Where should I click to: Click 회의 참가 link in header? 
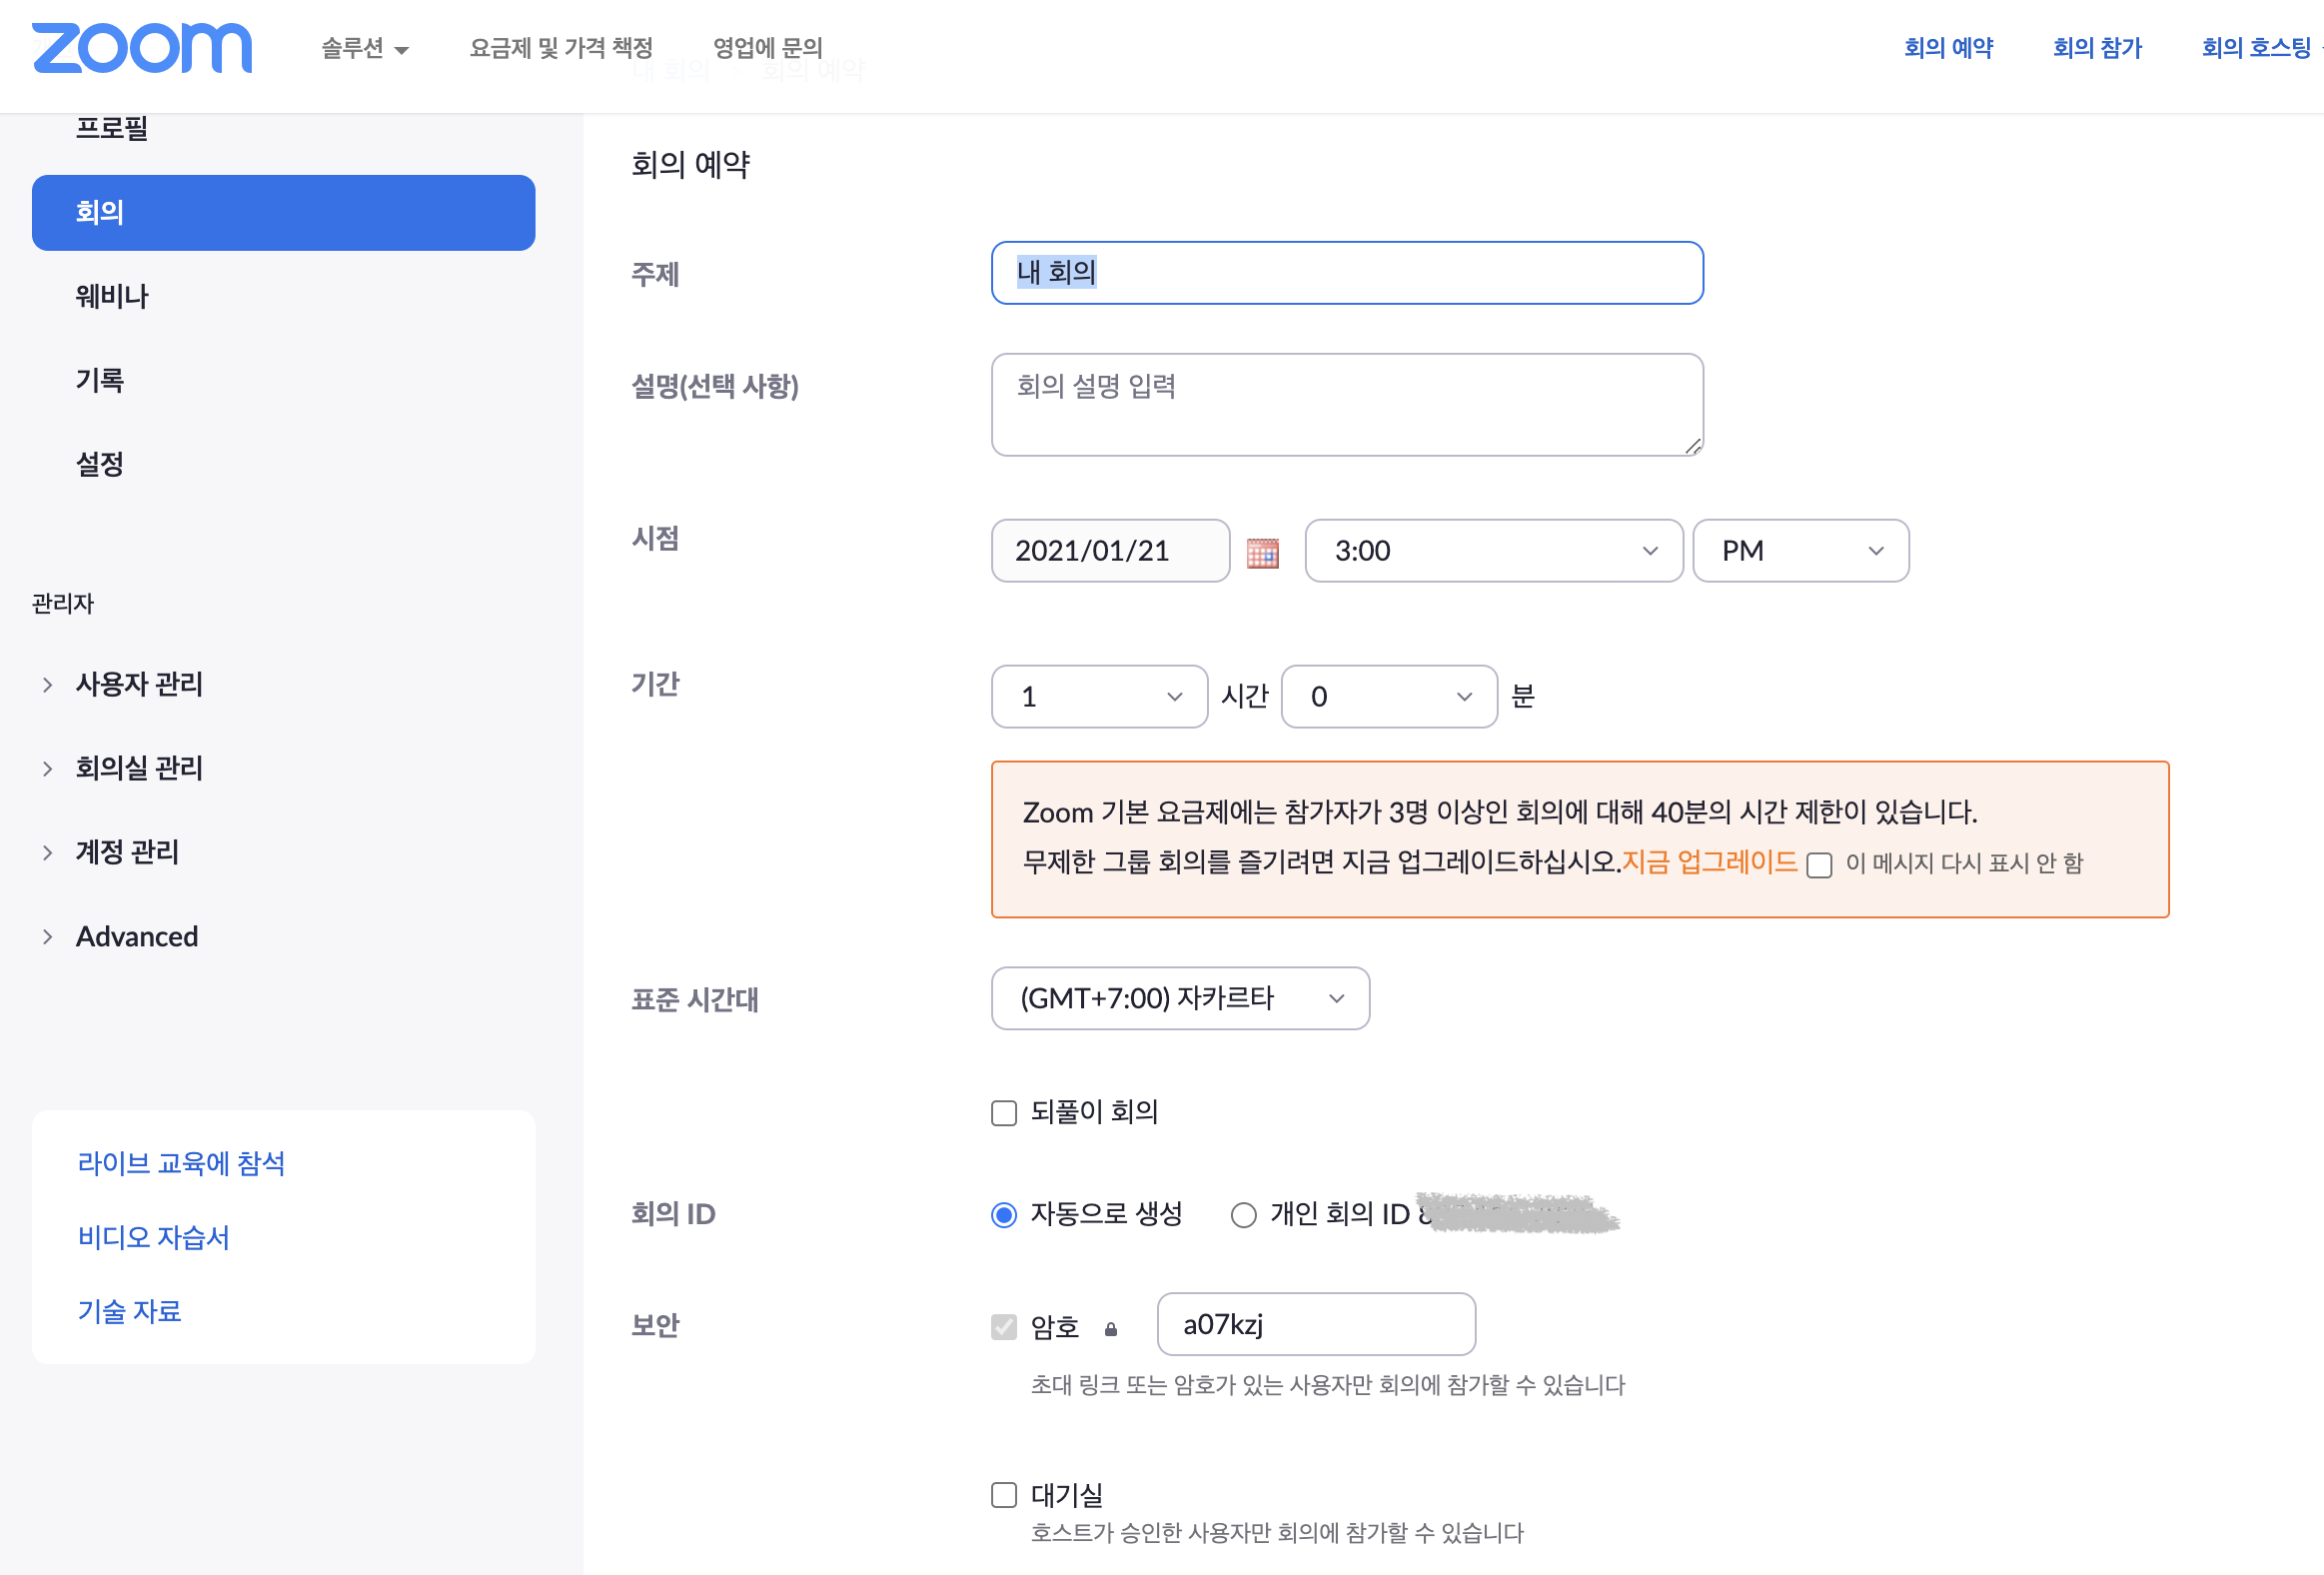2097,48
